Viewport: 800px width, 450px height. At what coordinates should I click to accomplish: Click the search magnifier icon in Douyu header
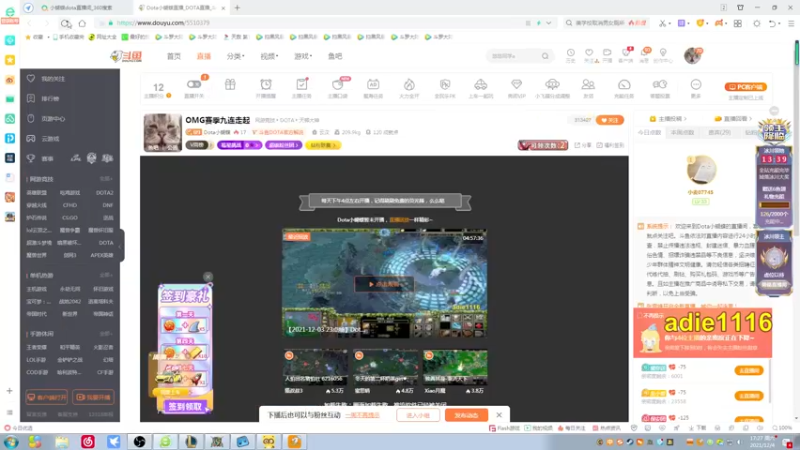[x=545, y=56]
